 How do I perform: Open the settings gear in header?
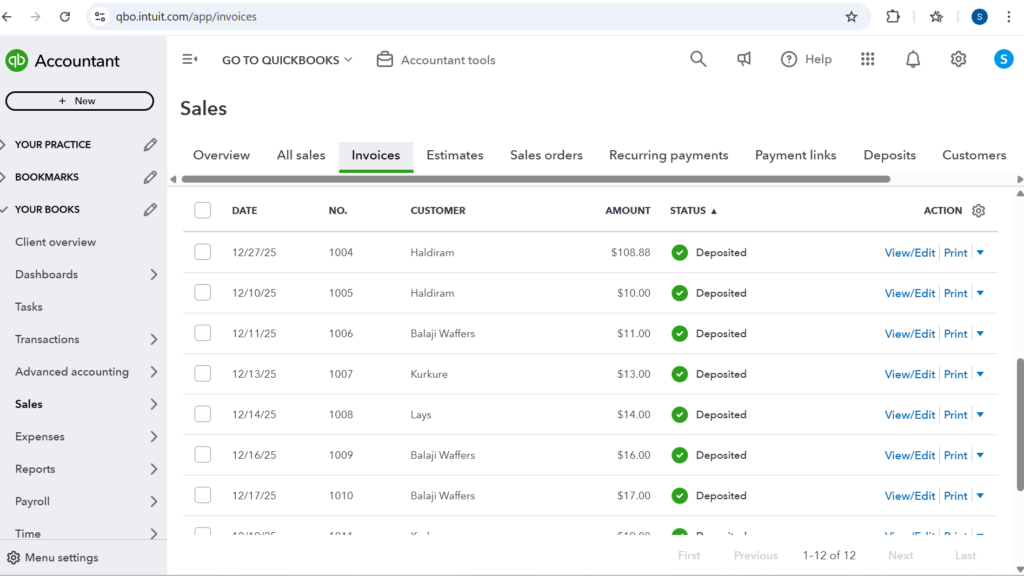pyautogui.click(x=958, y=59)
